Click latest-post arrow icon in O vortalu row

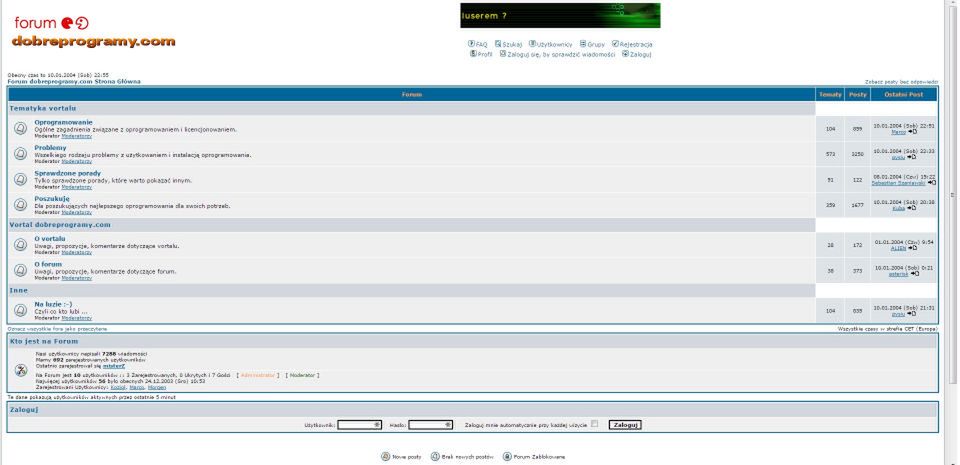tap(912, 248)
